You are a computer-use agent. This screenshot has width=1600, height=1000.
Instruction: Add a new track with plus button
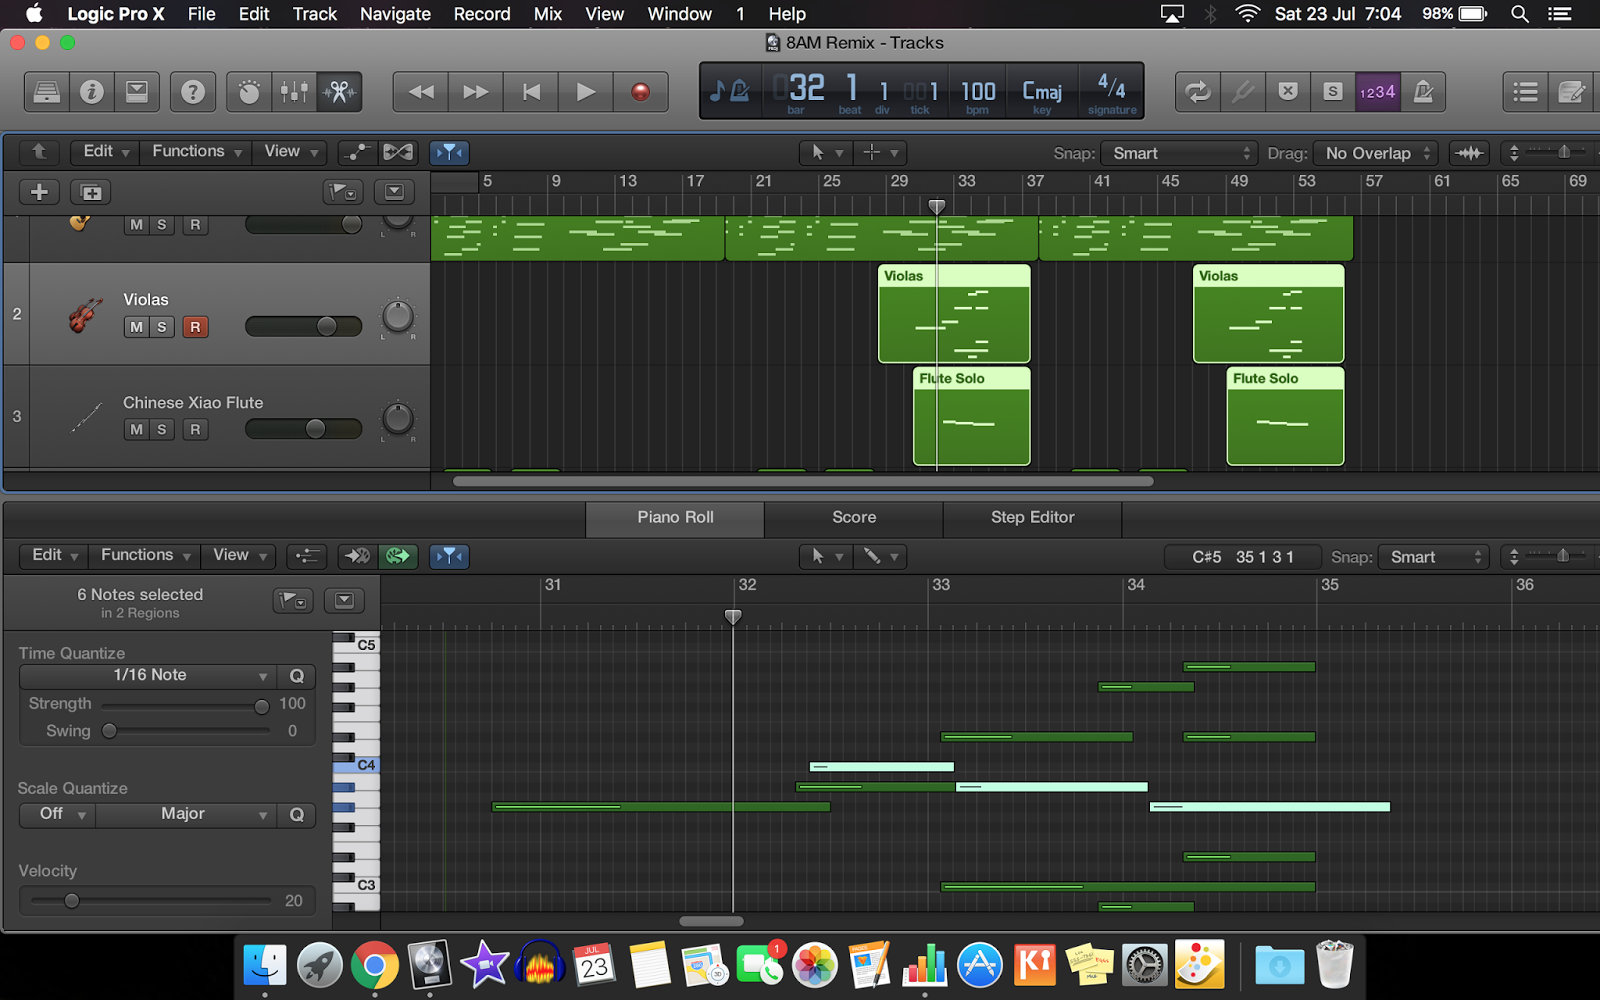(39, 192)
